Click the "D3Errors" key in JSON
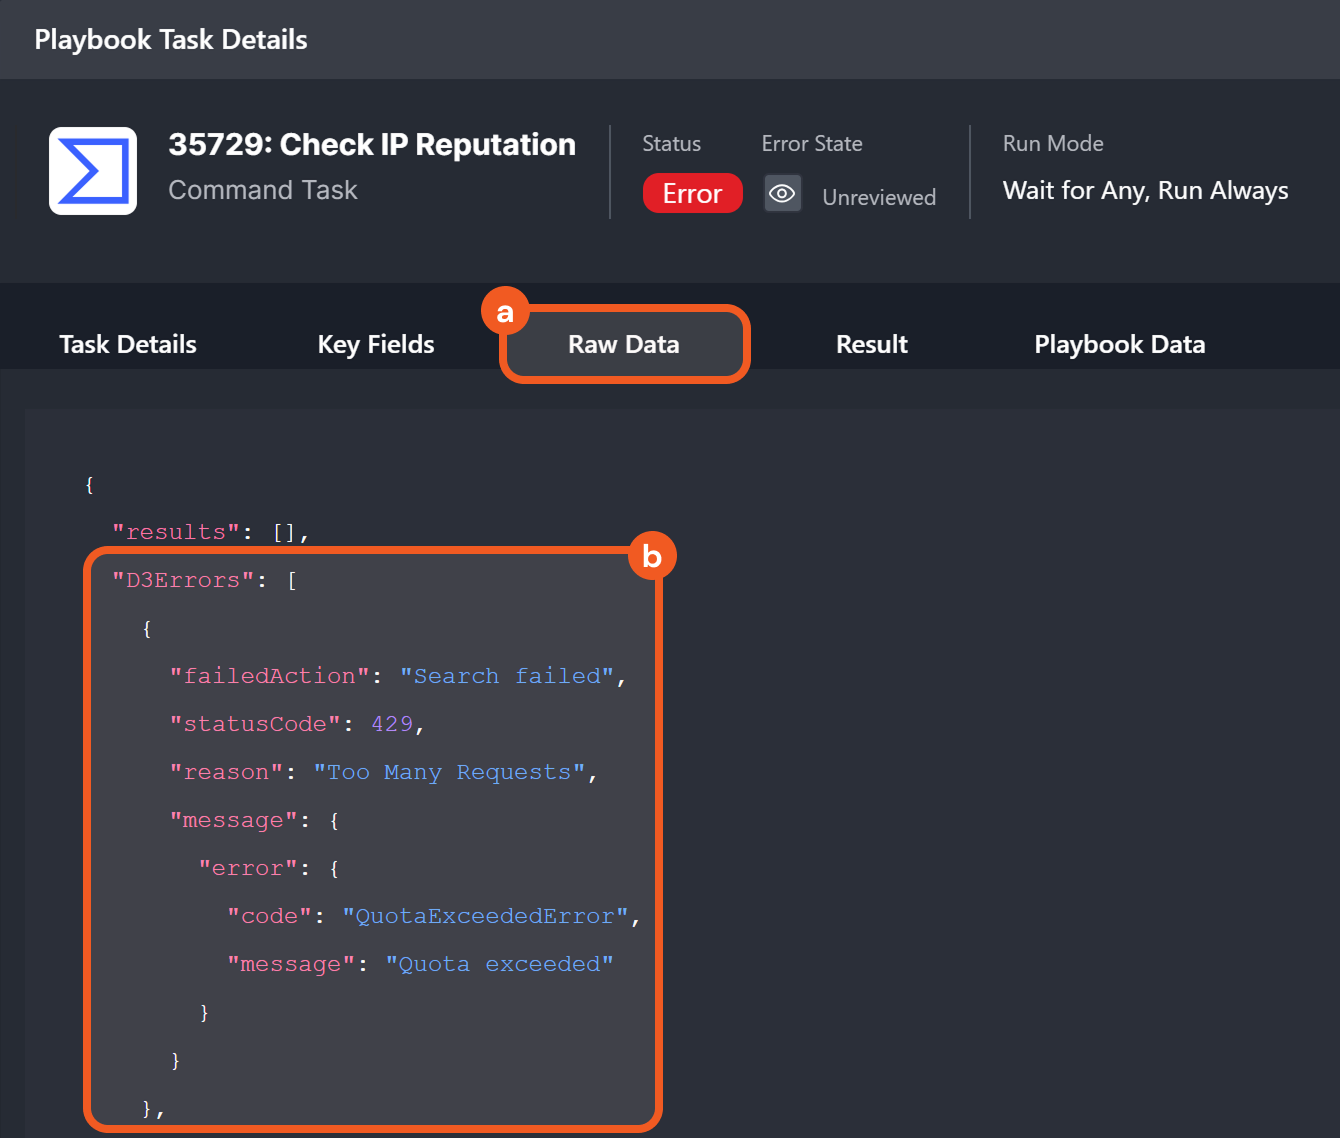Image resolution: width=1340 pixels, height=1138 pixels. pos(183,580)
